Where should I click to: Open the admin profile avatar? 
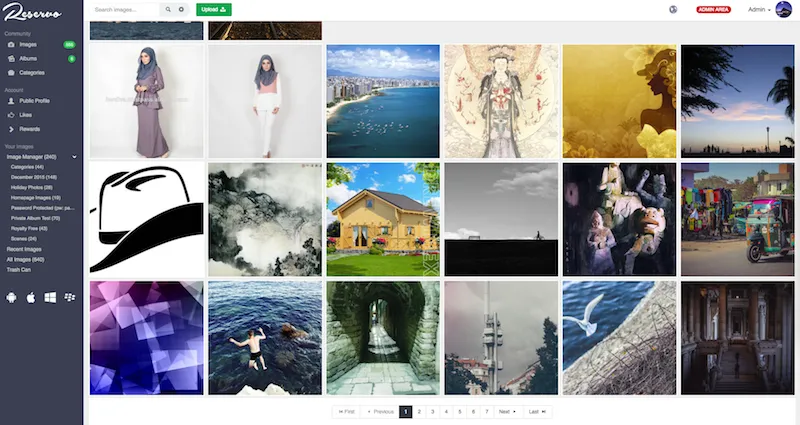[x=783, y=9]
